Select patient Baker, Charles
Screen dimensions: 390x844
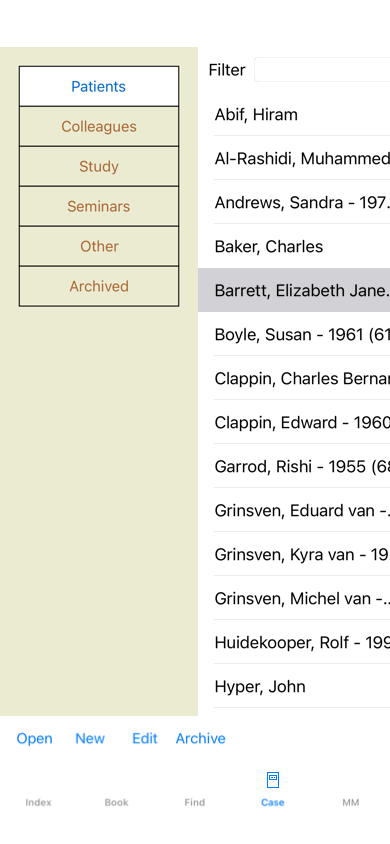pos(294,247)
